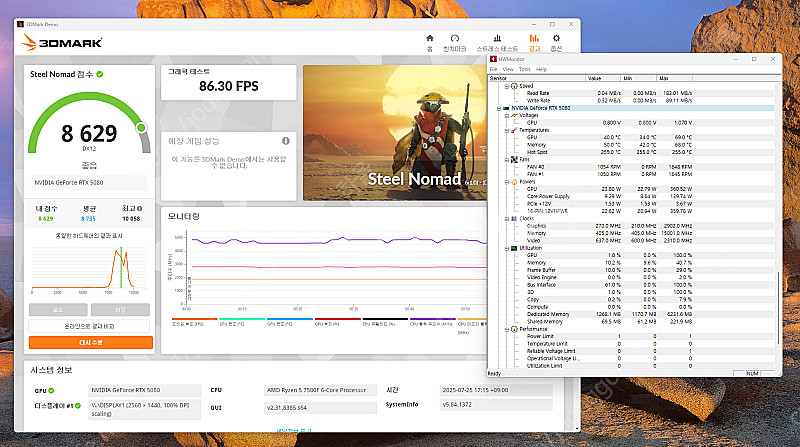Open the 3DMark Stress Tests icon
This screenshot has width=800, height=447.
coord(497,38)
